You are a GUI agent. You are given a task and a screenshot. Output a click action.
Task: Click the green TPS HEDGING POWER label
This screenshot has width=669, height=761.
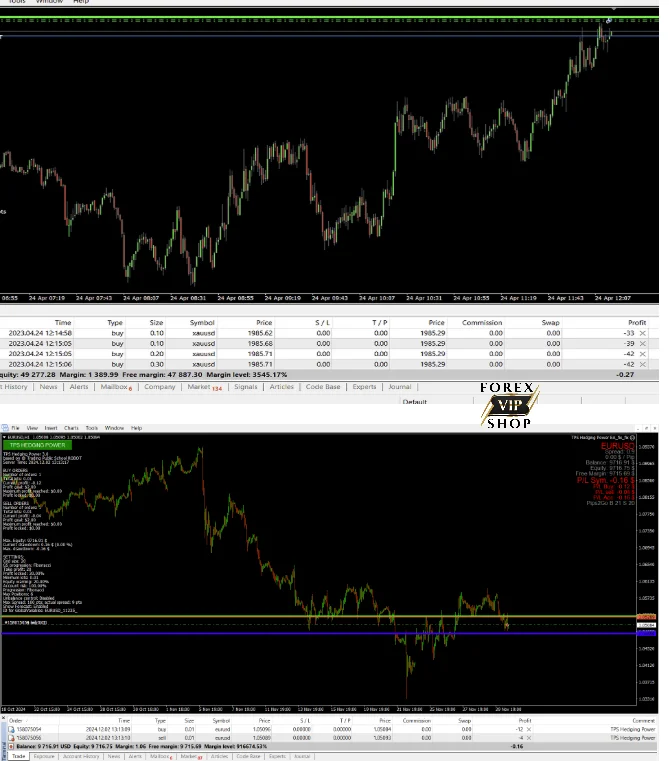click(37, 445)
